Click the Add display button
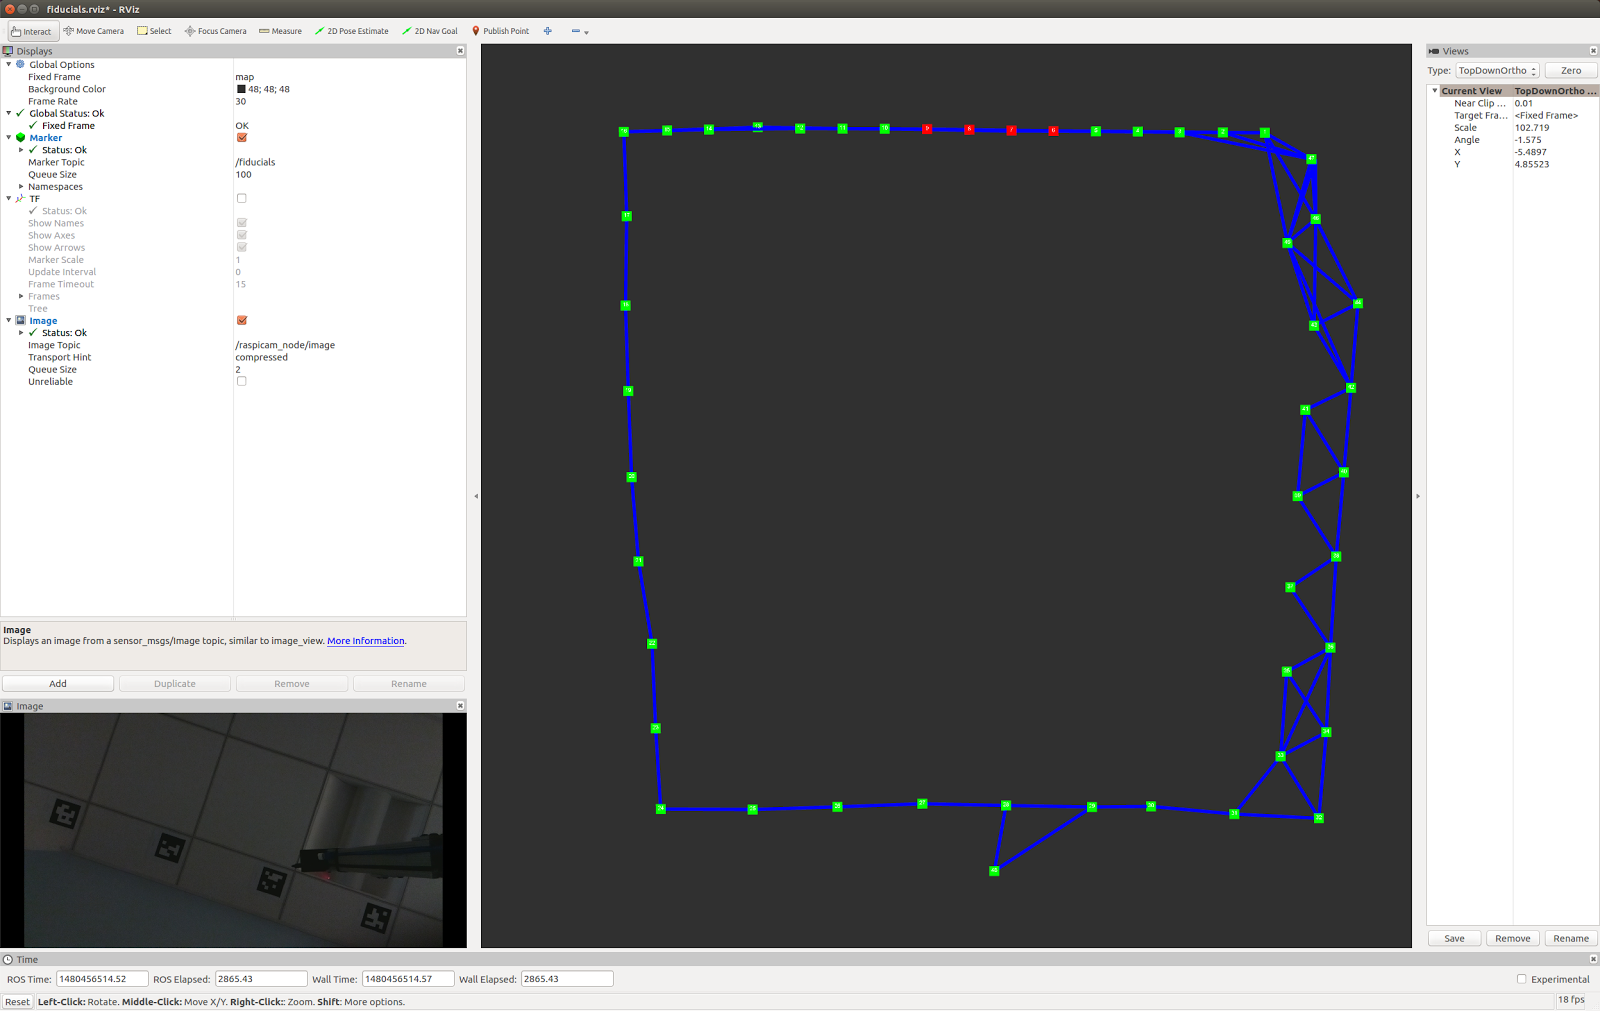The height and width of the screenshot is (1011, 1600). tap(58, 684)
